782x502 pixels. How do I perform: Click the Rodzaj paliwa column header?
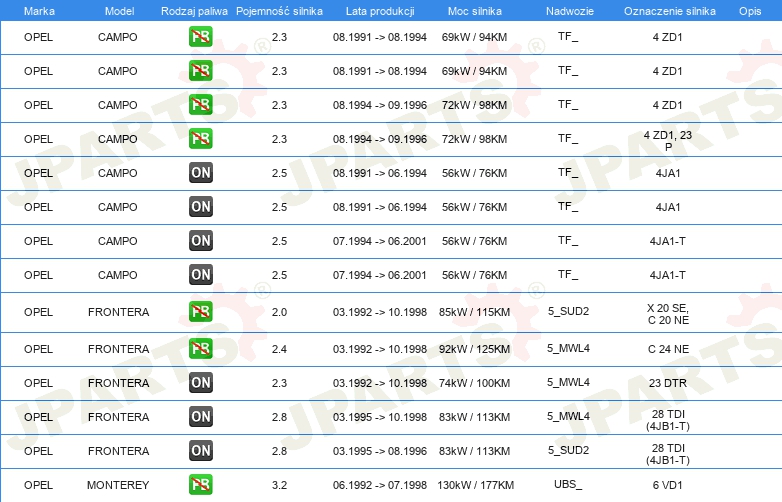coord(194,11)
